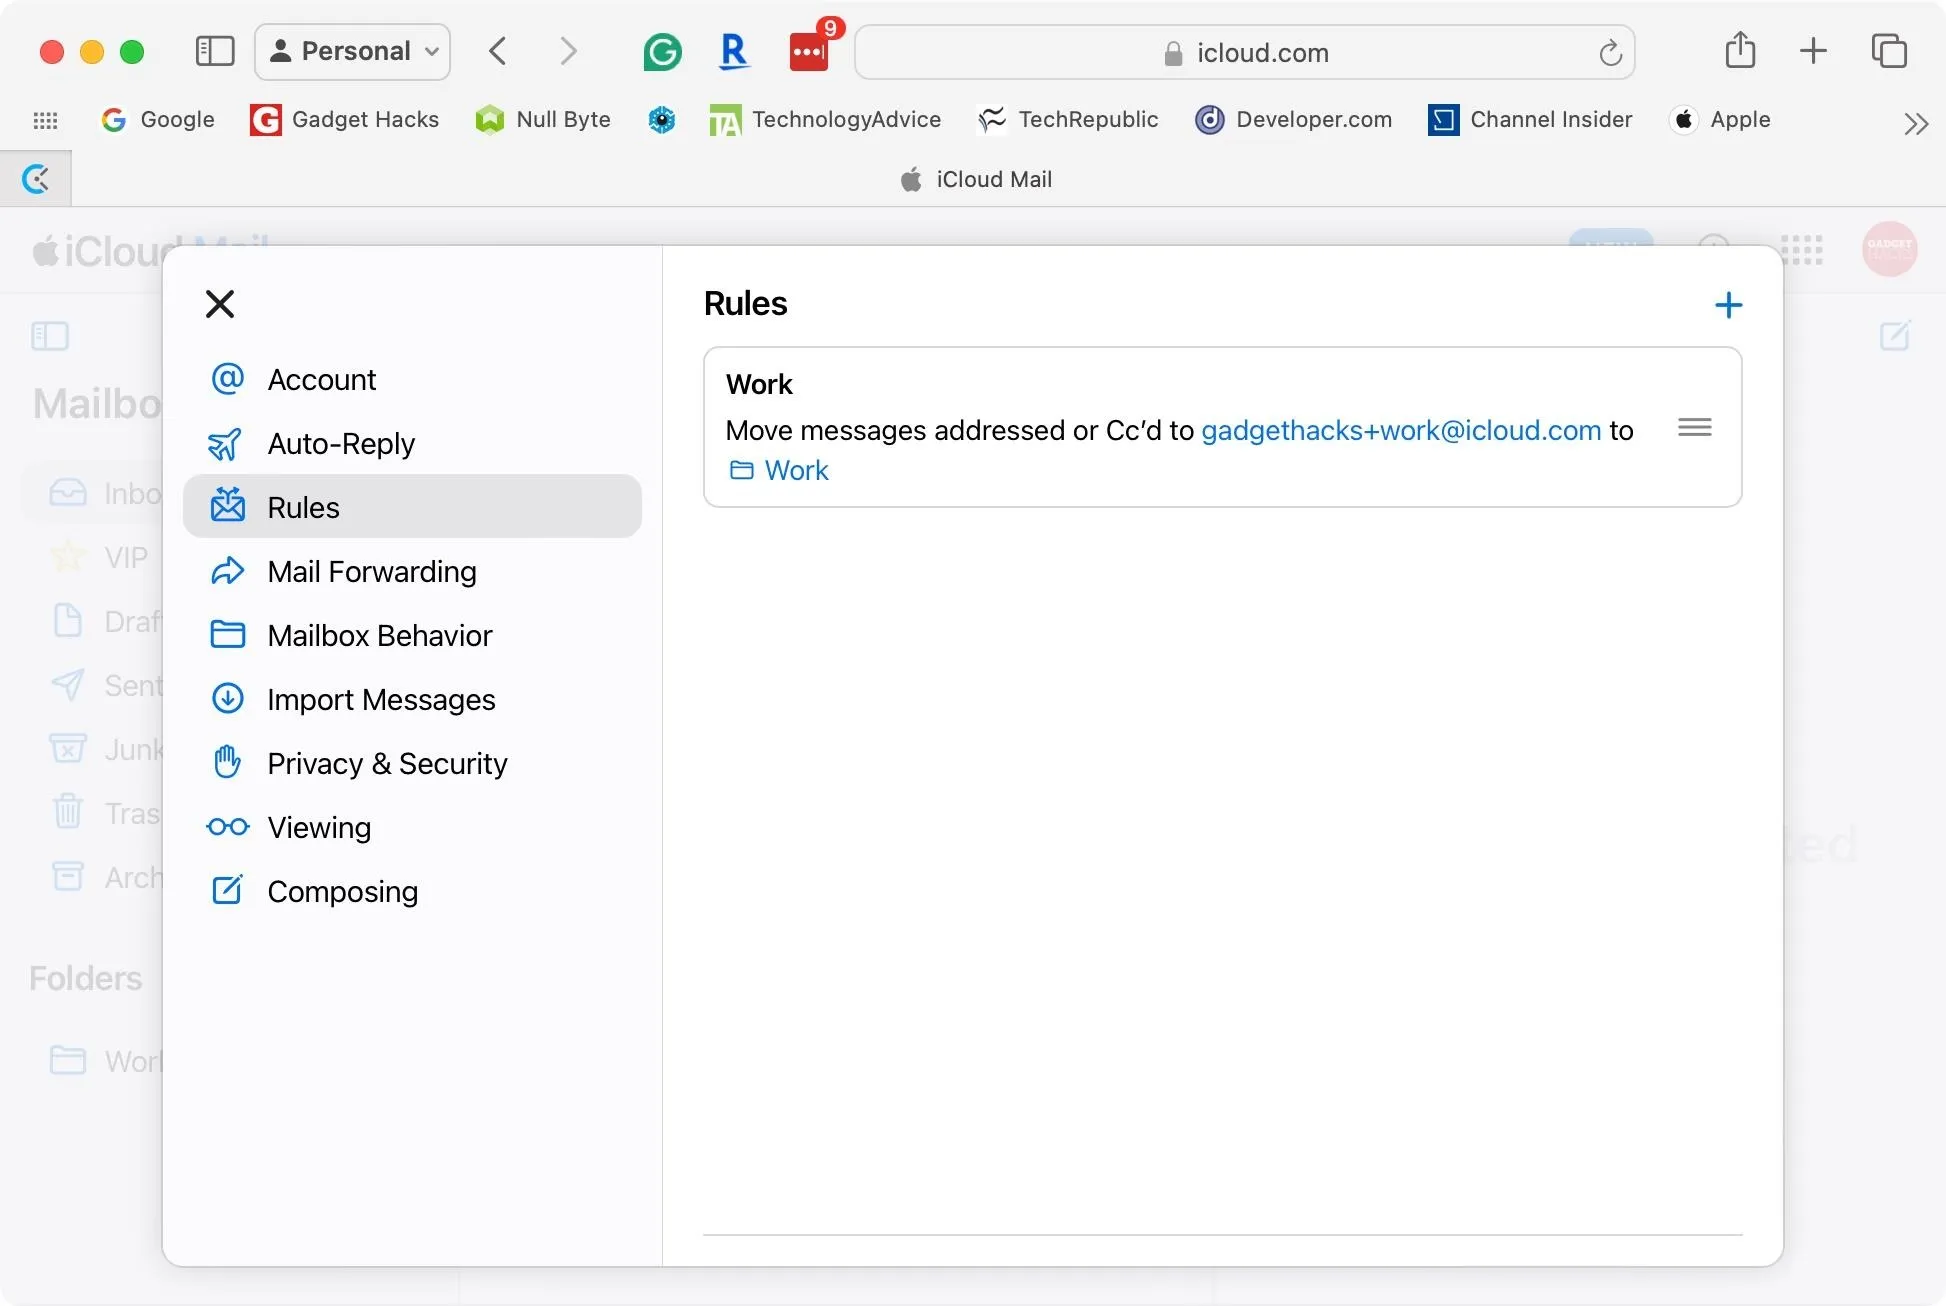
Task: Click the Work rule reorder handle
Action: 1695,428
